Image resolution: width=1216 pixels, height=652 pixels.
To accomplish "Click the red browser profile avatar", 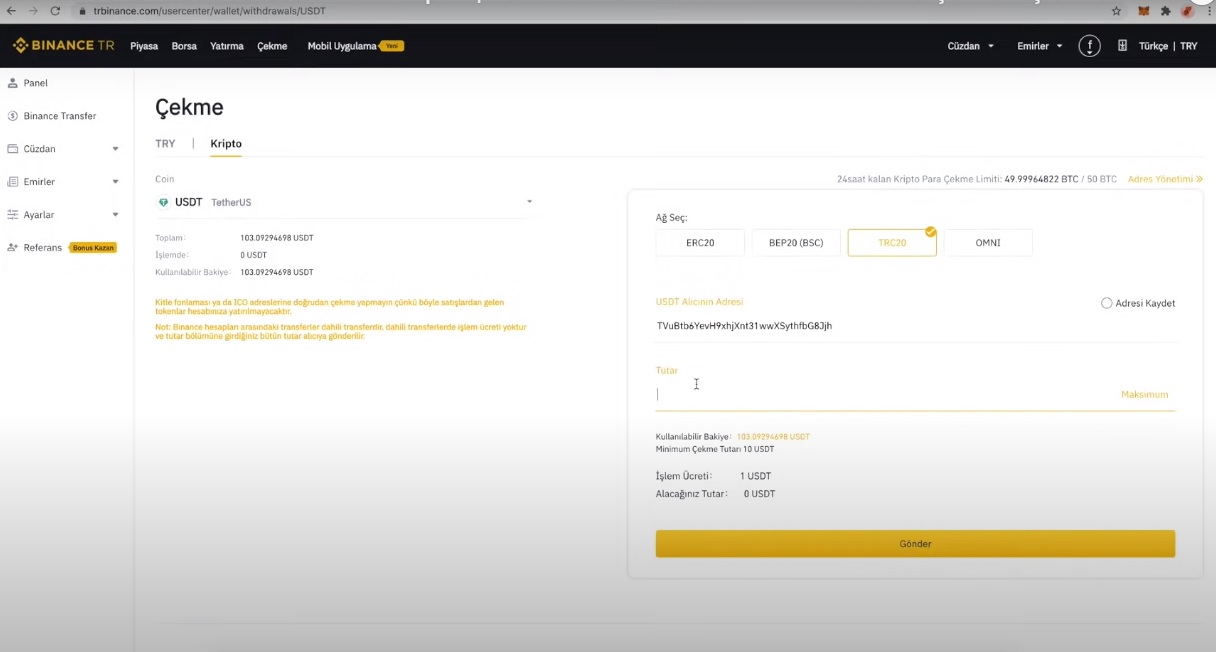I will [x=1187, y=11].
